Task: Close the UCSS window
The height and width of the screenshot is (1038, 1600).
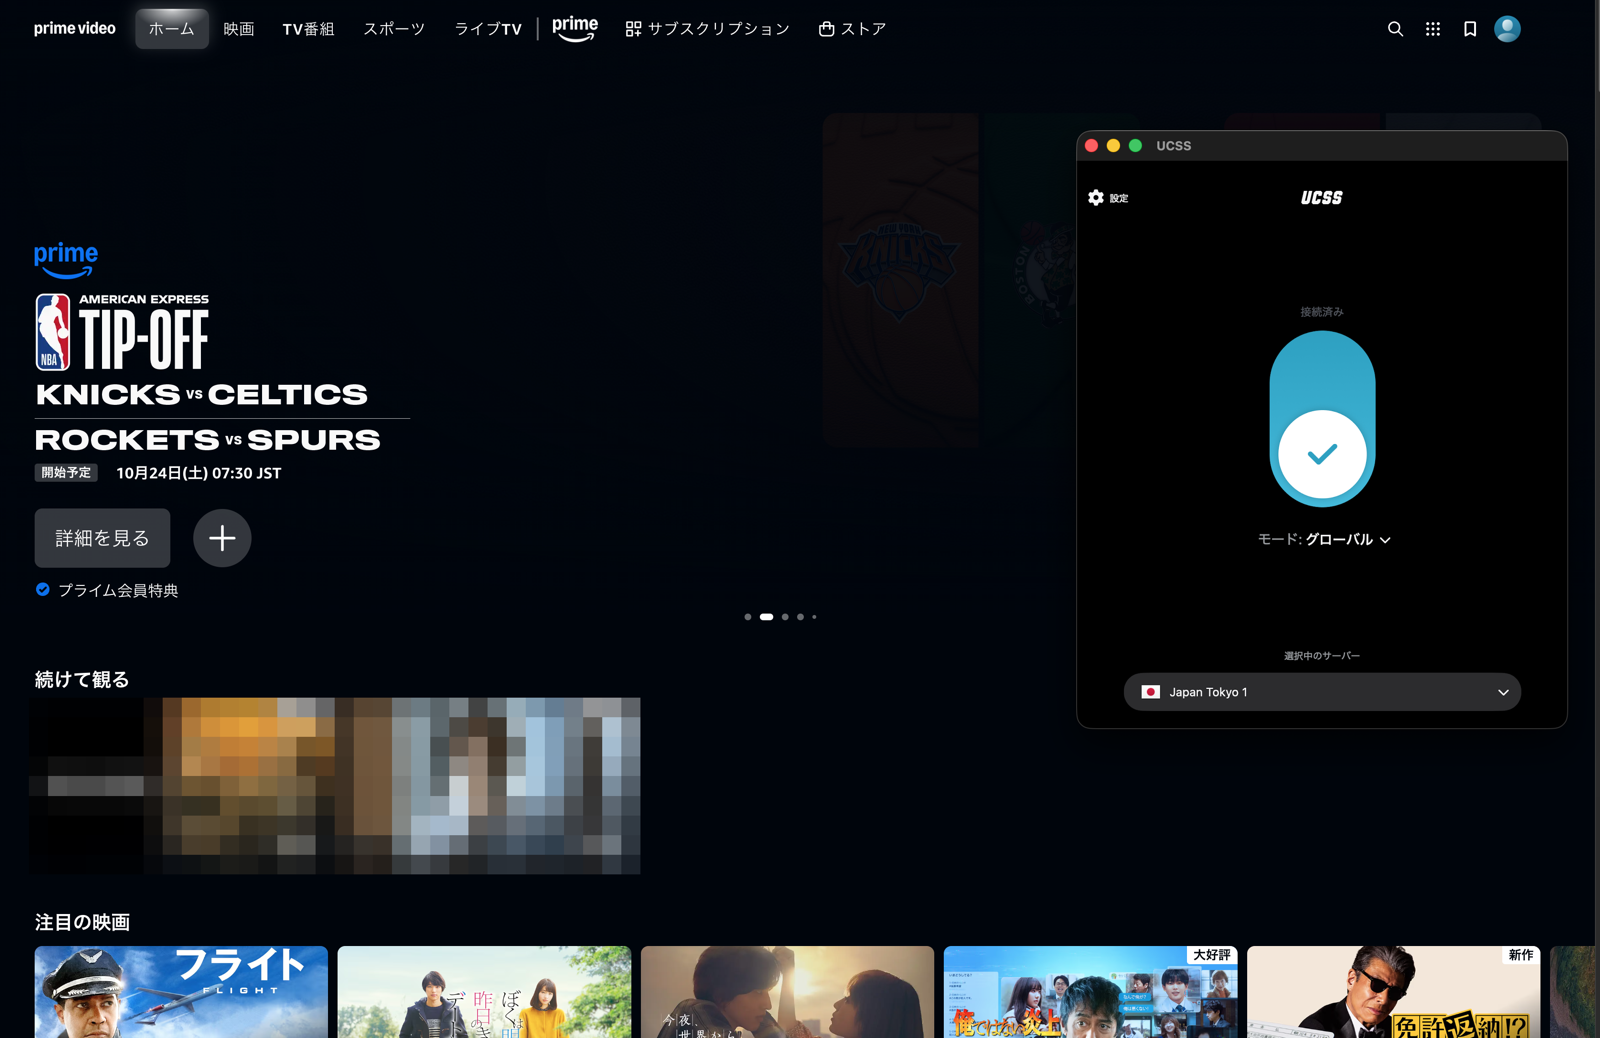Action: coord(1091,146)
